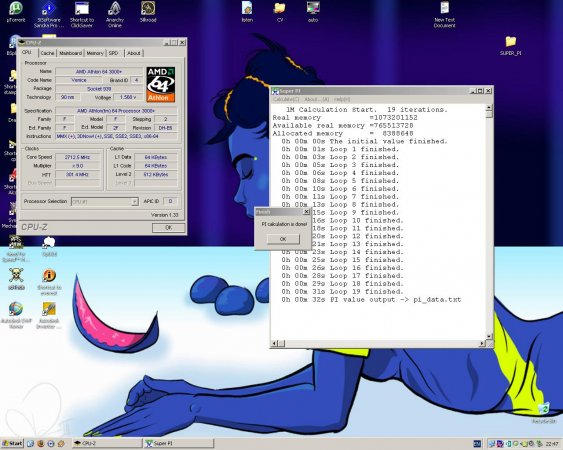Screen dimensions: 563x450
Task: Open the Calculate menu in Super PI
Action: [x=286, y=99]
